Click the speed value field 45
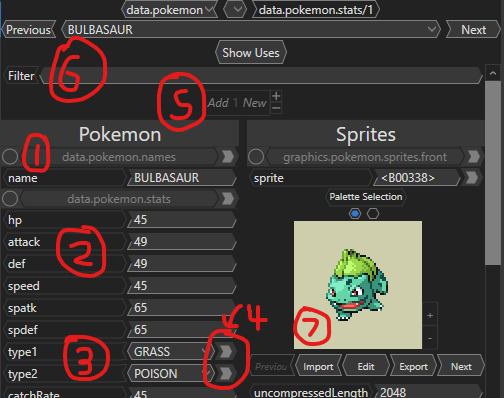 (182, 286)
